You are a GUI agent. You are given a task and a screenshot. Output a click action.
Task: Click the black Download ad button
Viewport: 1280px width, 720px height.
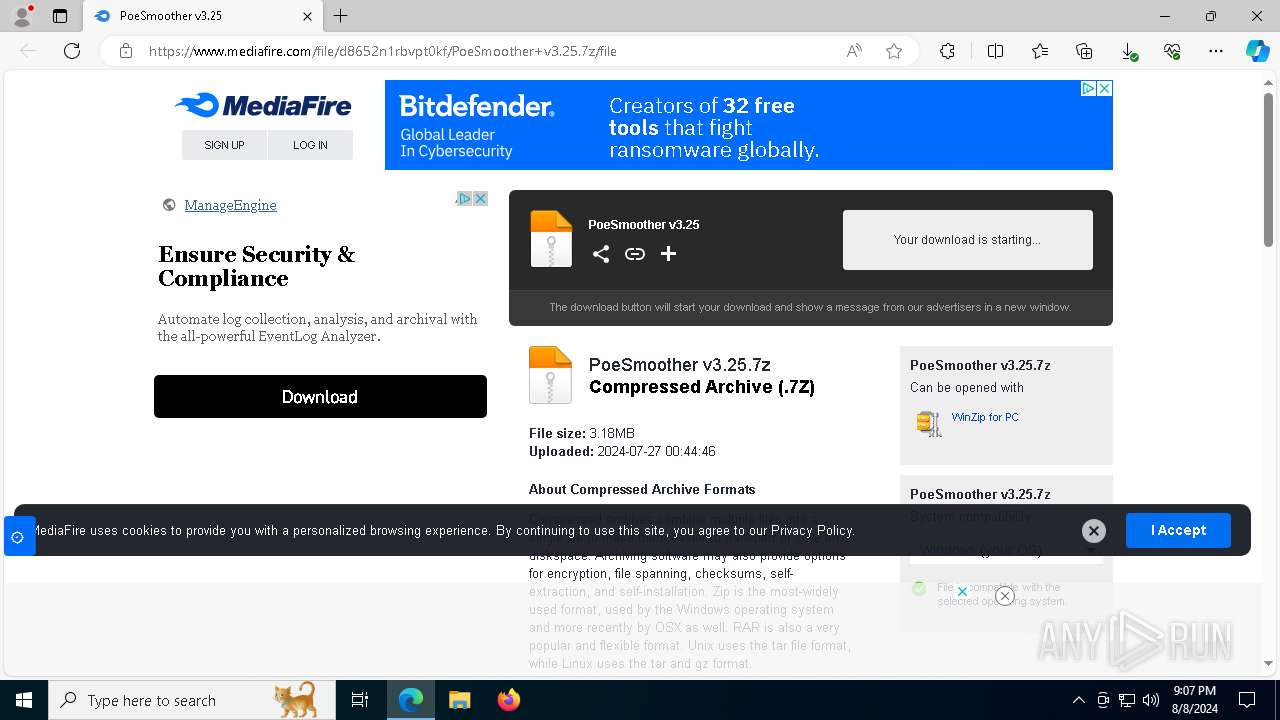click(x=320, y=397)
